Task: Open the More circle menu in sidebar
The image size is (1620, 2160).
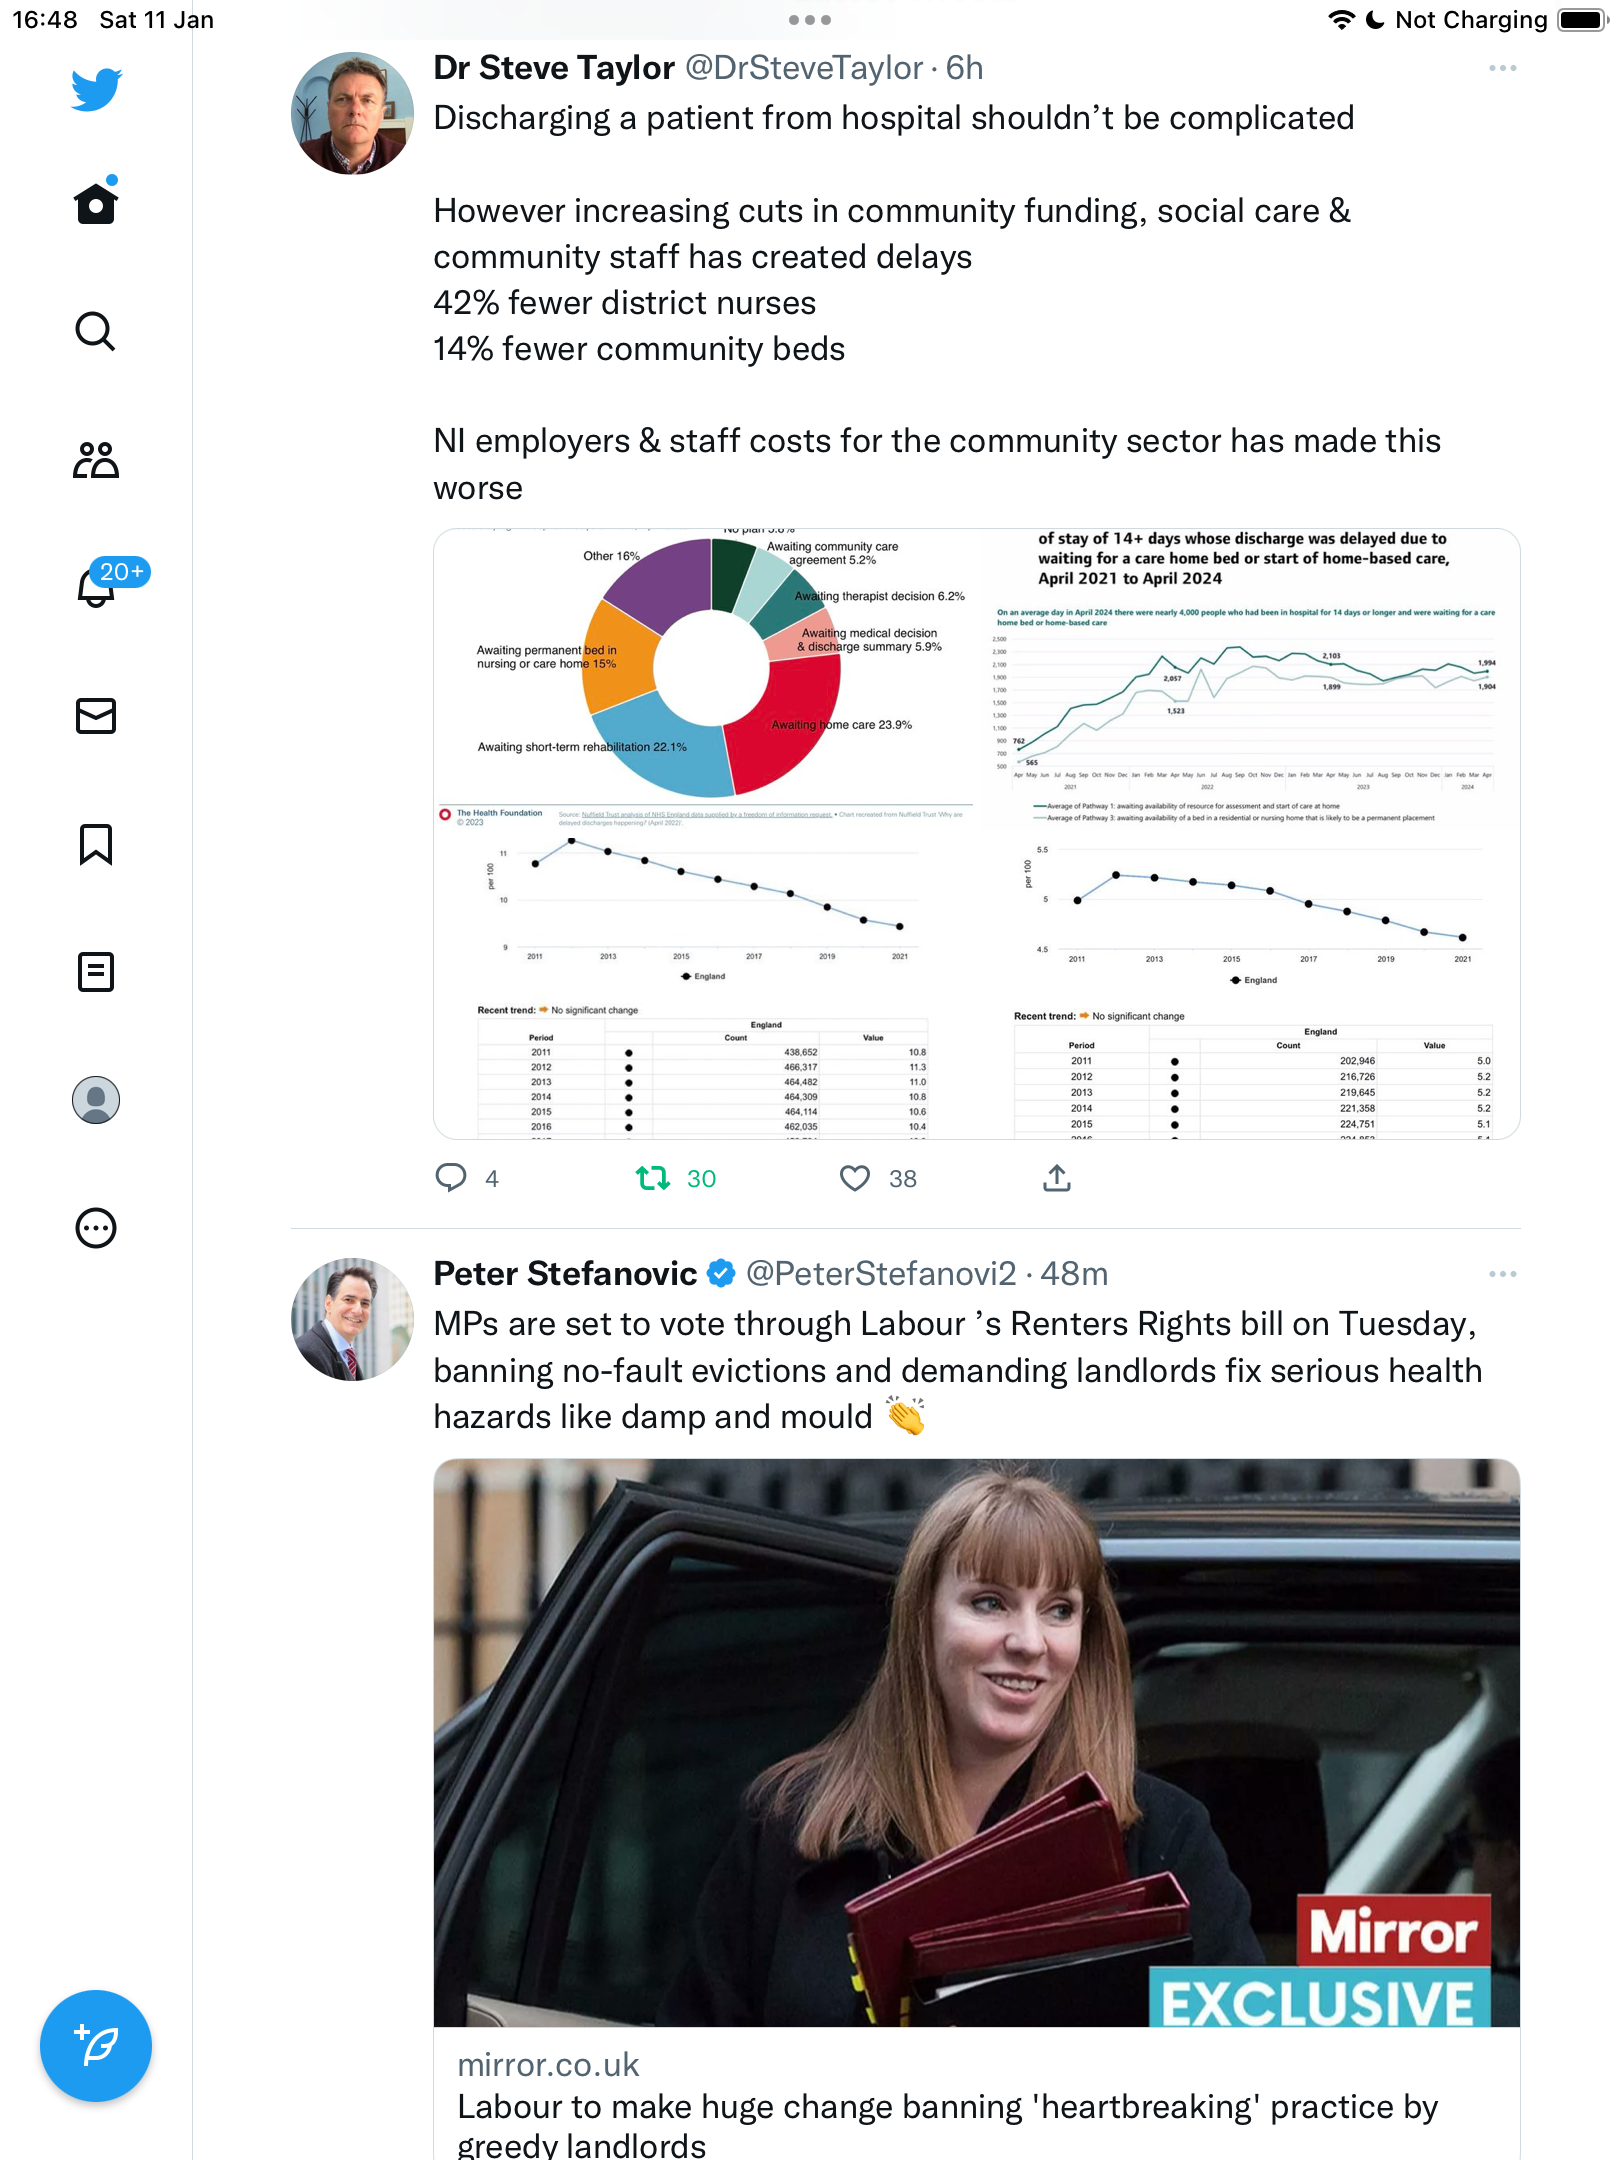Action: [x=96, y=1228]
